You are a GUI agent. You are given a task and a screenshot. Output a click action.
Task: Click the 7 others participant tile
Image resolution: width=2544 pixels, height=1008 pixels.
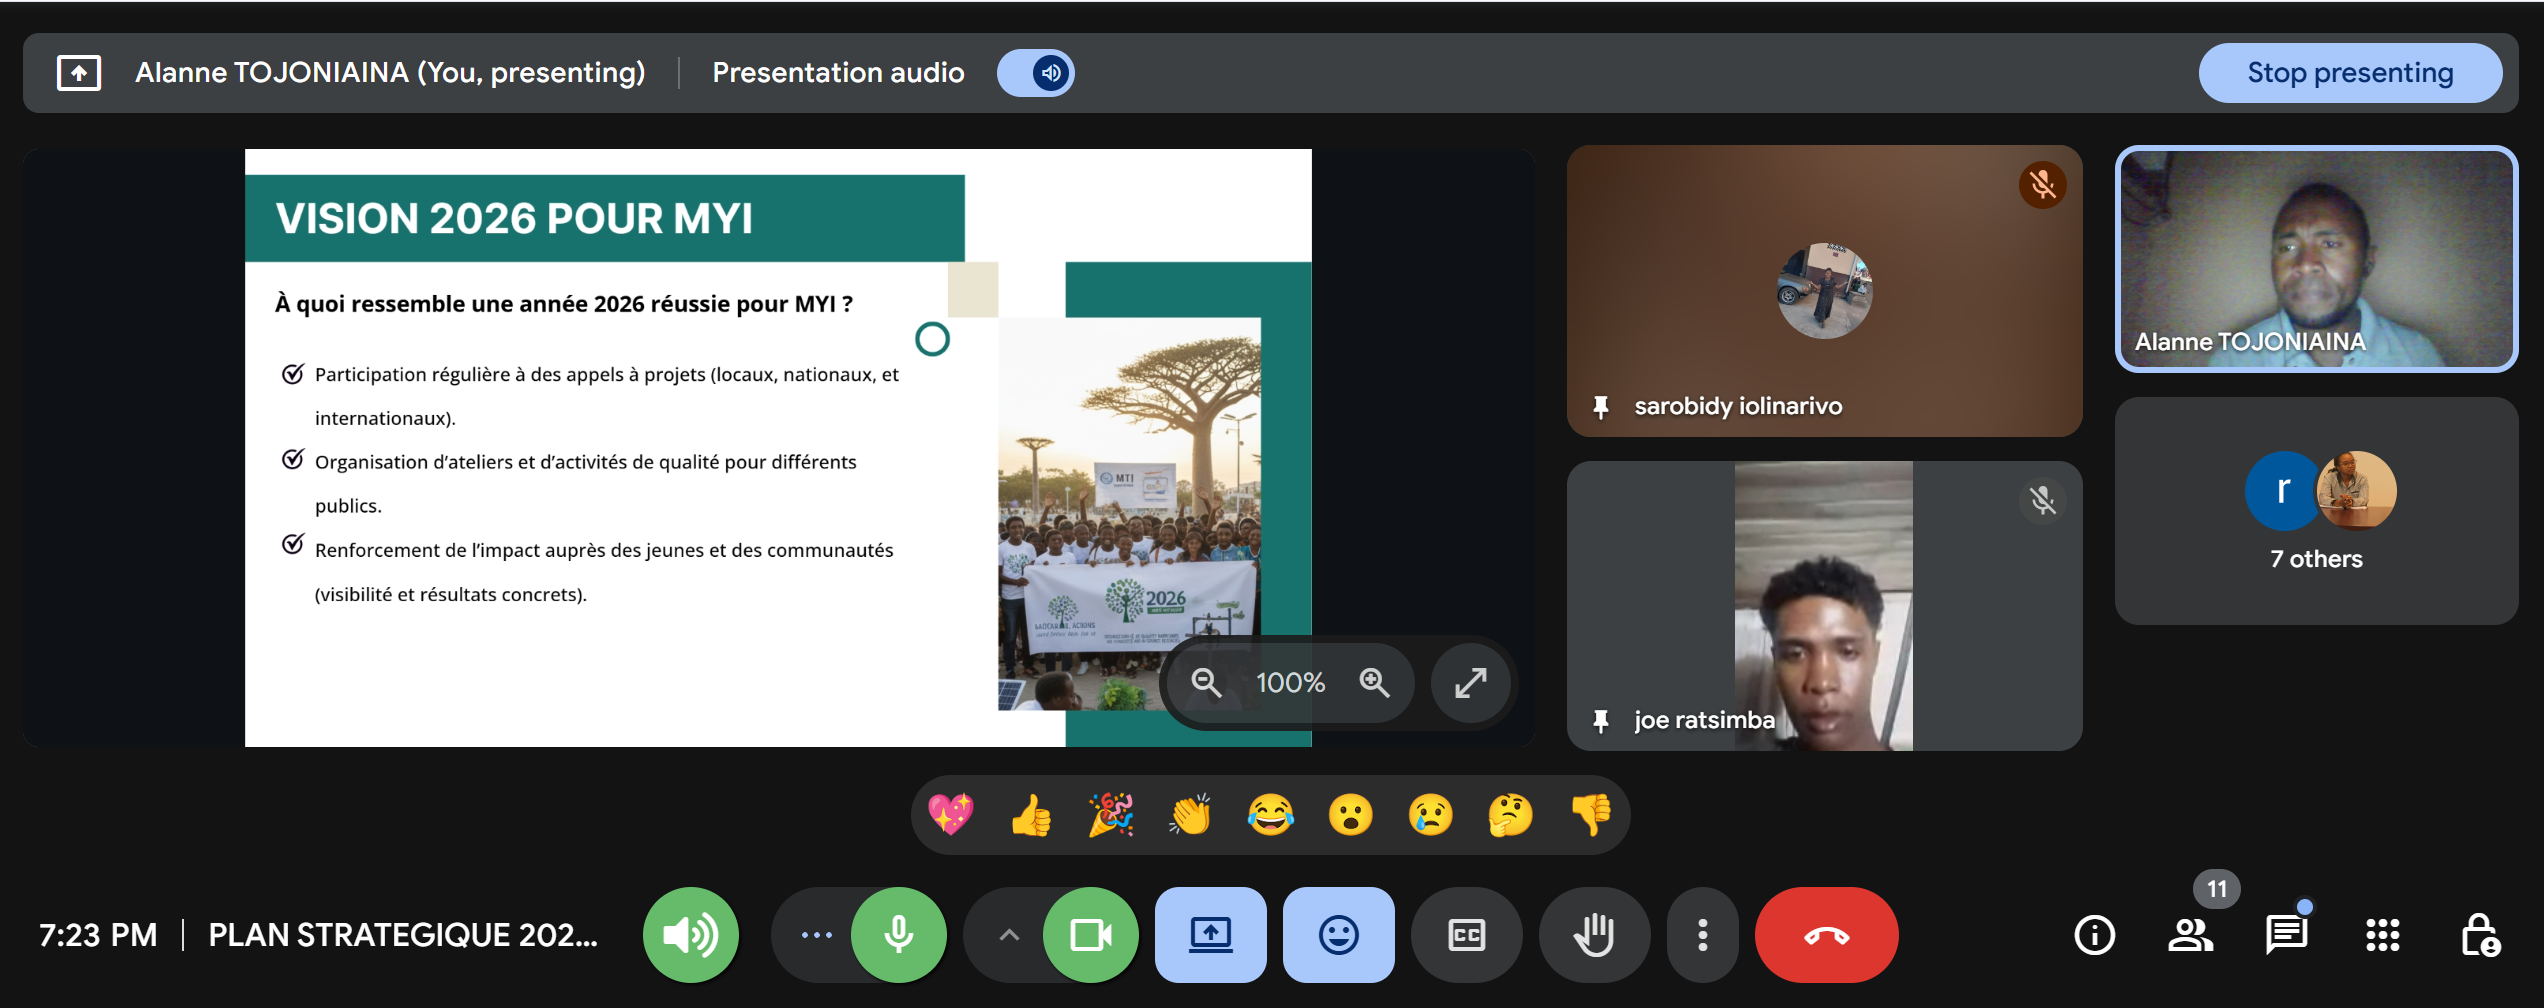tap(2316, 511)
